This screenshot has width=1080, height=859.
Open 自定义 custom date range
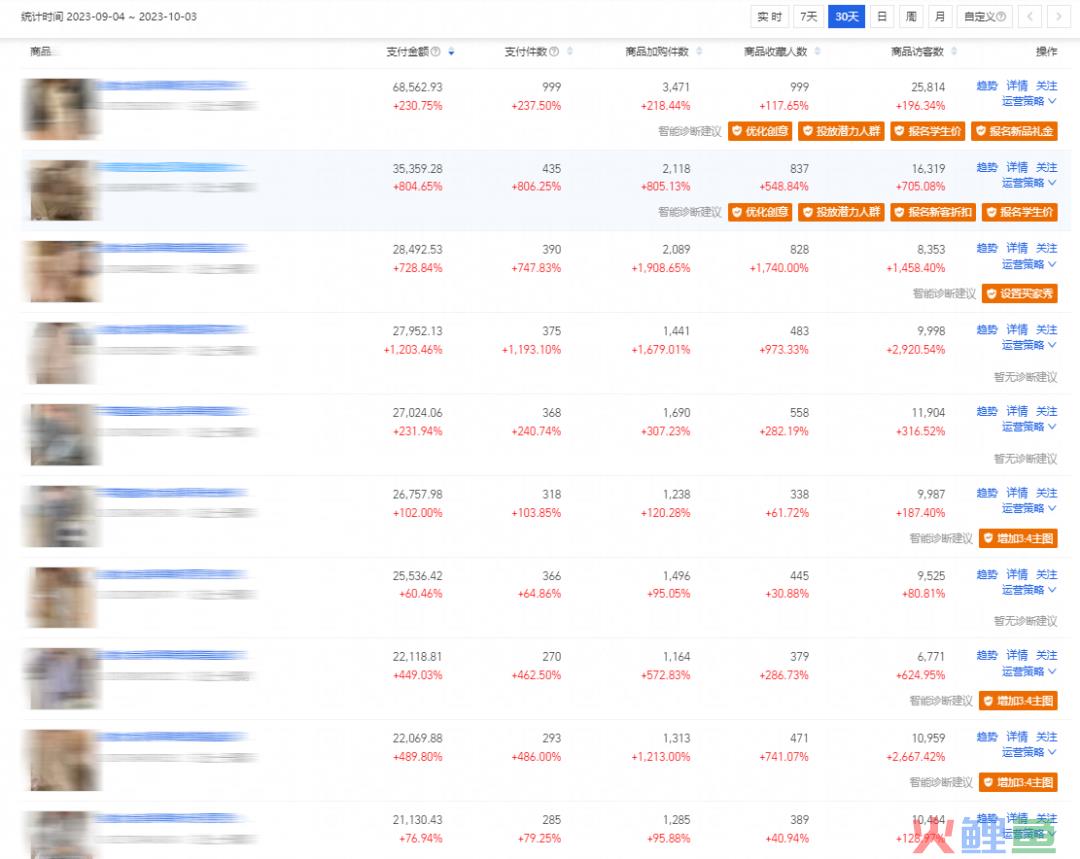click(x=984, y=17)
